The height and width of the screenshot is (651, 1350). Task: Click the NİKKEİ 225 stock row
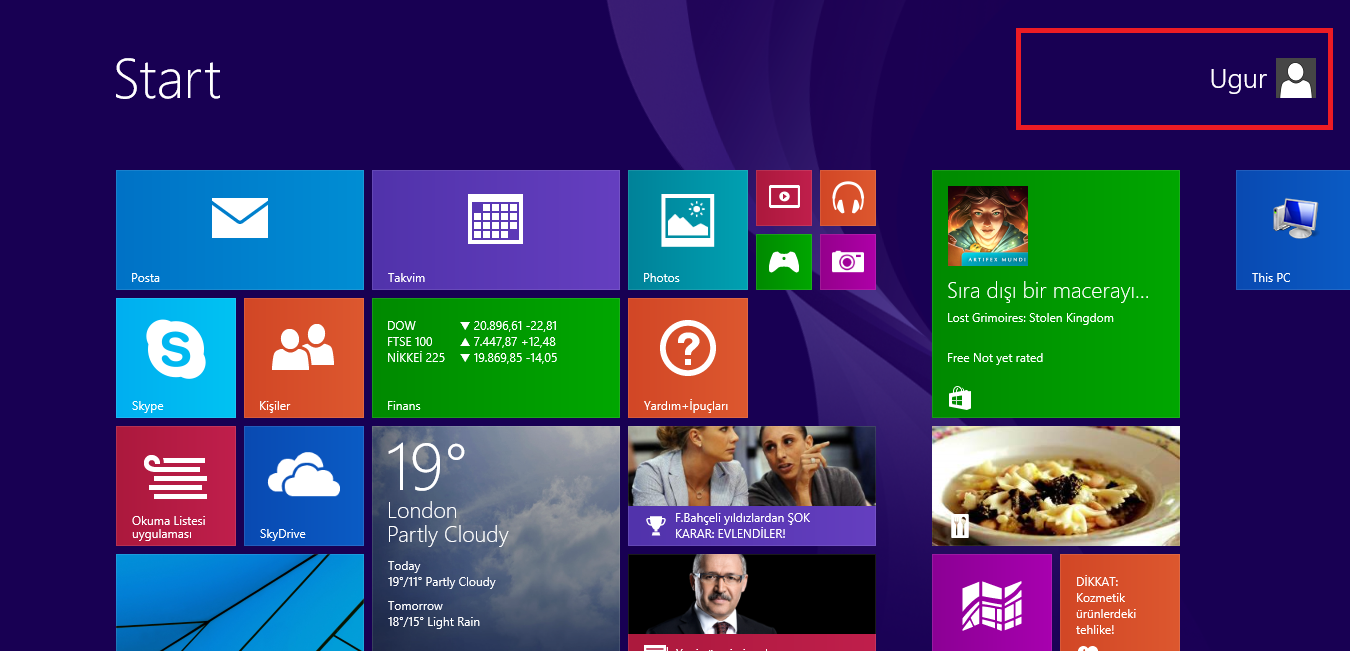[x=472, y=358]
